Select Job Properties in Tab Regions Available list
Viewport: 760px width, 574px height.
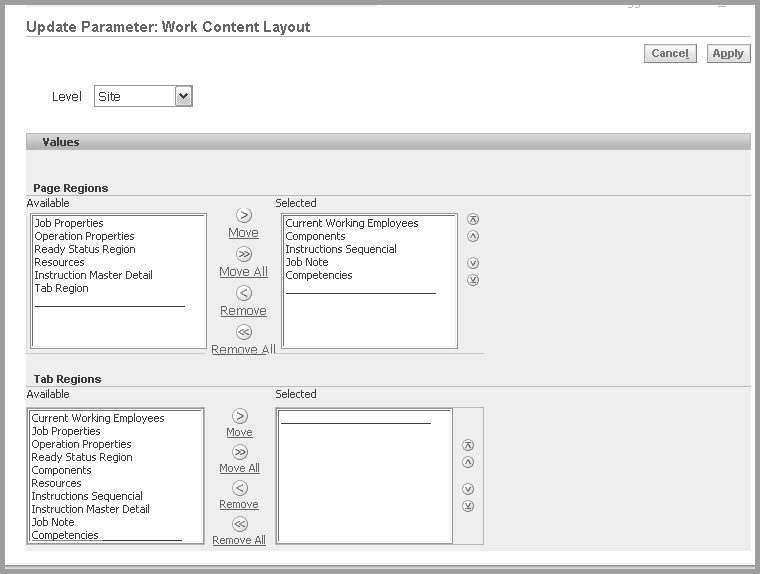coord(66,431)
